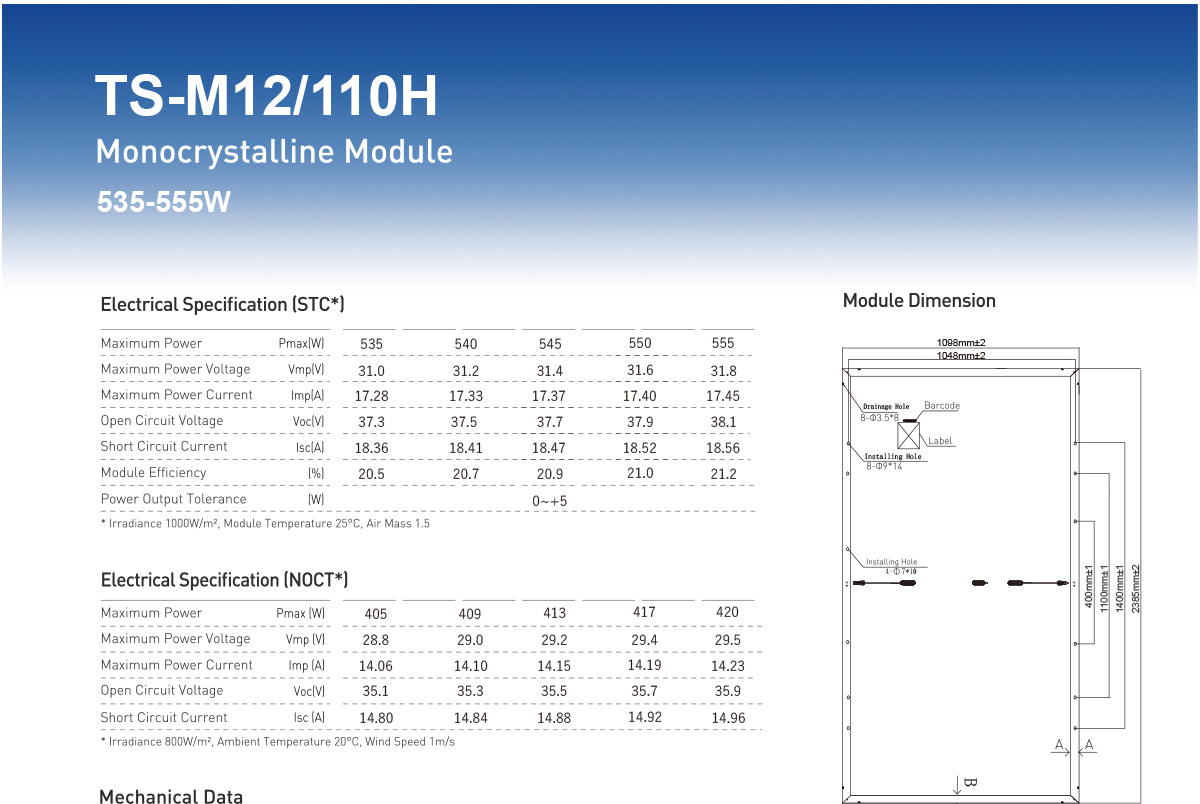The image size is (1200, 804).
Task: Click the NOCT Maximum Power value 413
Action: (x=554, y=613)
